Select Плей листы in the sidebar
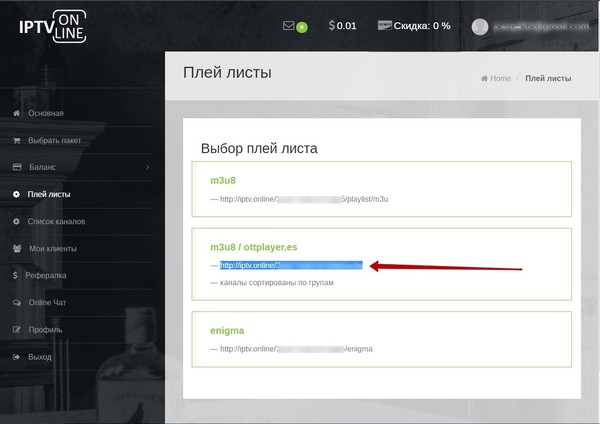This screenshot has height=424, width=600. 49,194
